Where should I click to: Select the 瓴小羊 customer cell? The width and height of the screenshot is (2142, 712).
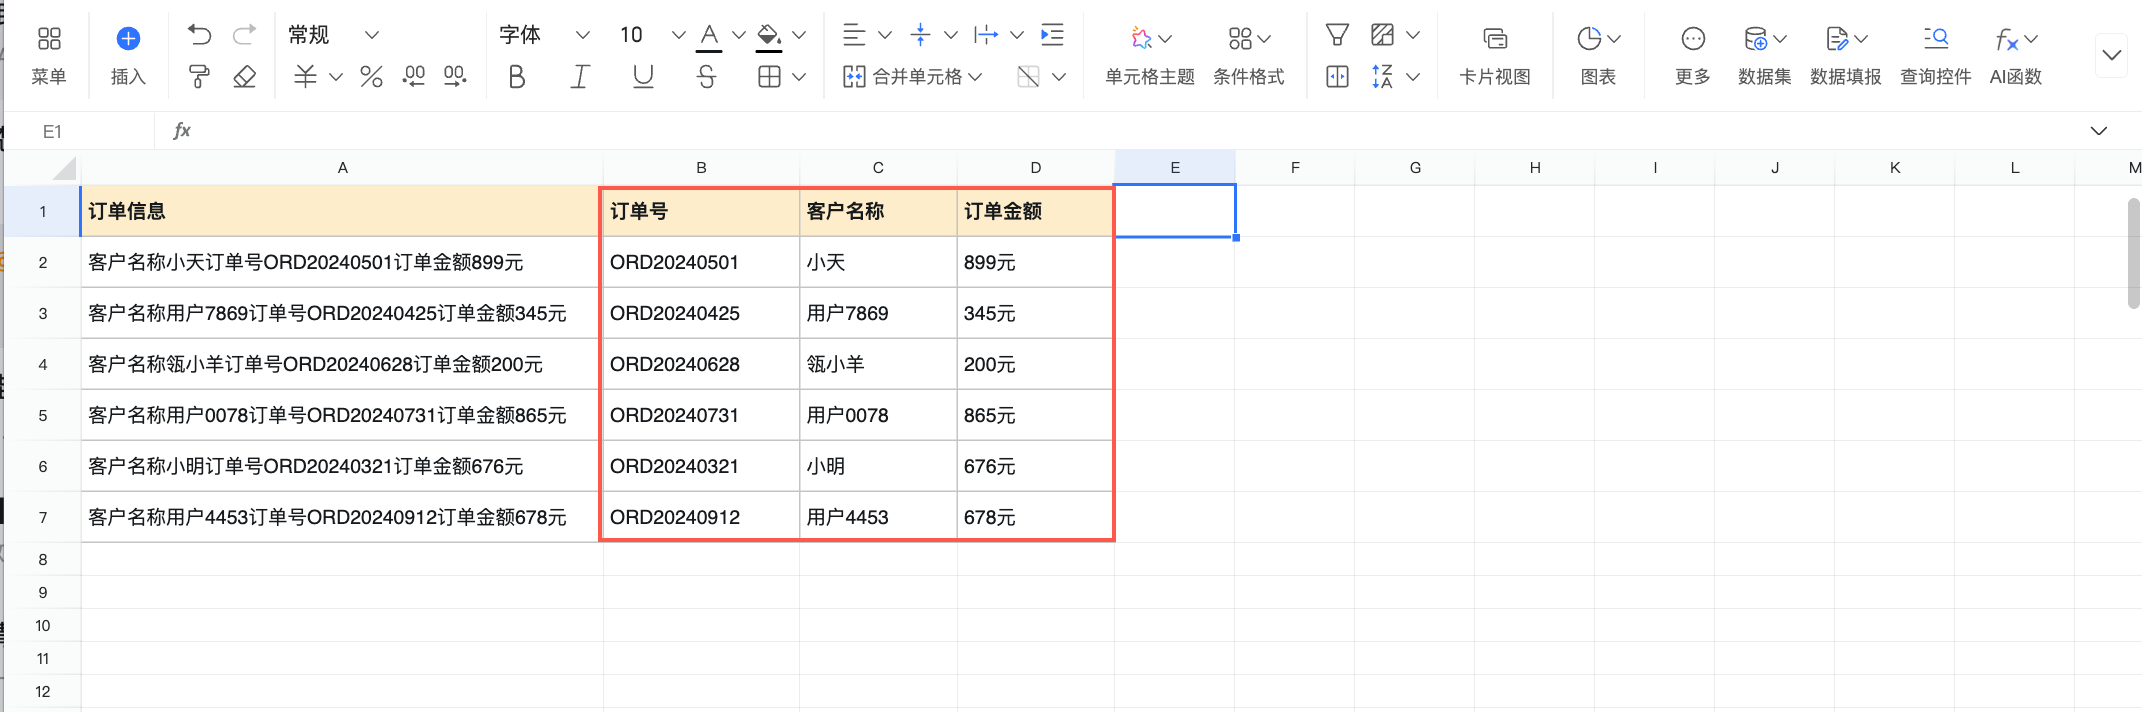[878, 364]
